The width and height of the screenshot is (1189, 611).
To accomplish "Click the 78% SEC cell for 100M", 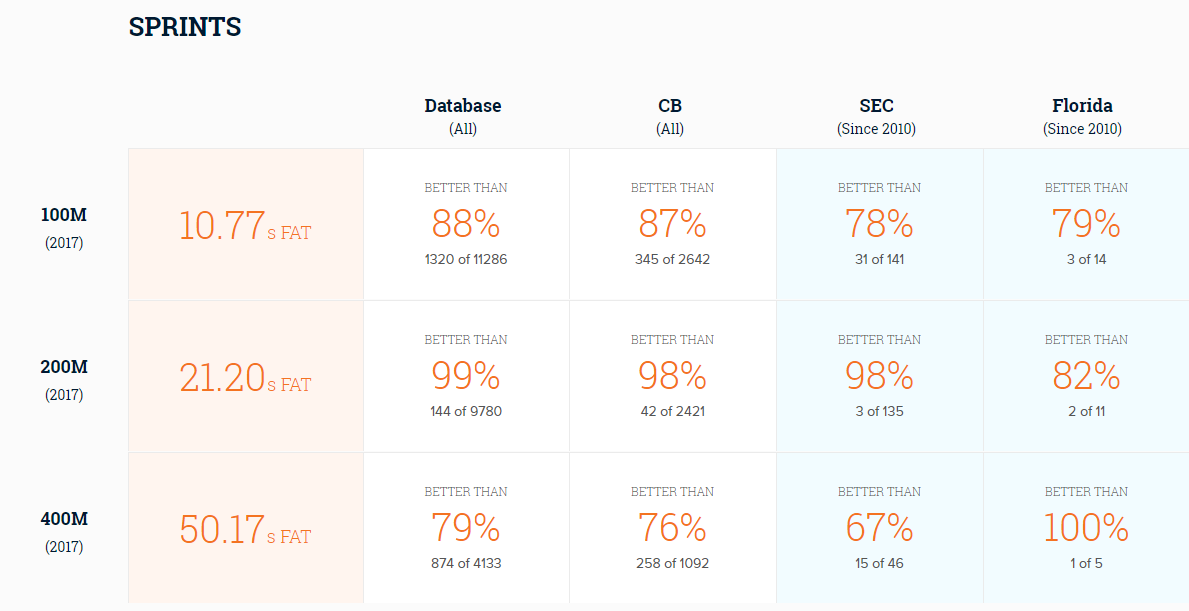I will point(880,224).
